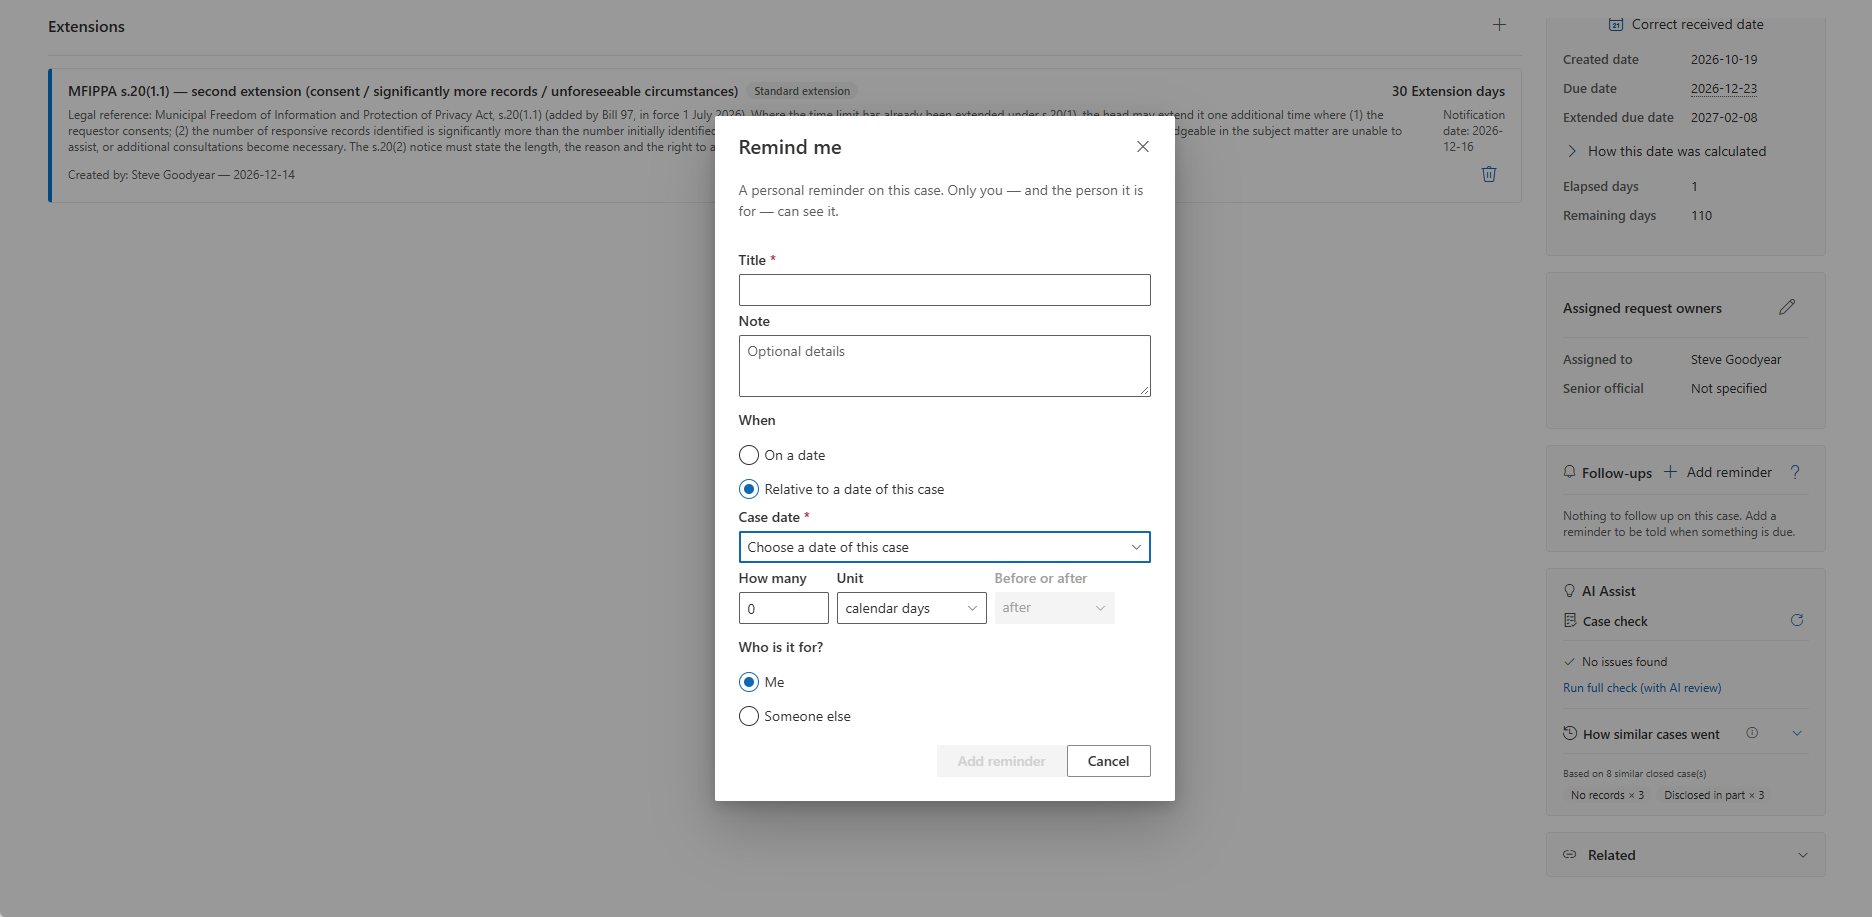
Task: Choose Me as reminder recipient
Action: pyautogui.click(x=749, y=682)
